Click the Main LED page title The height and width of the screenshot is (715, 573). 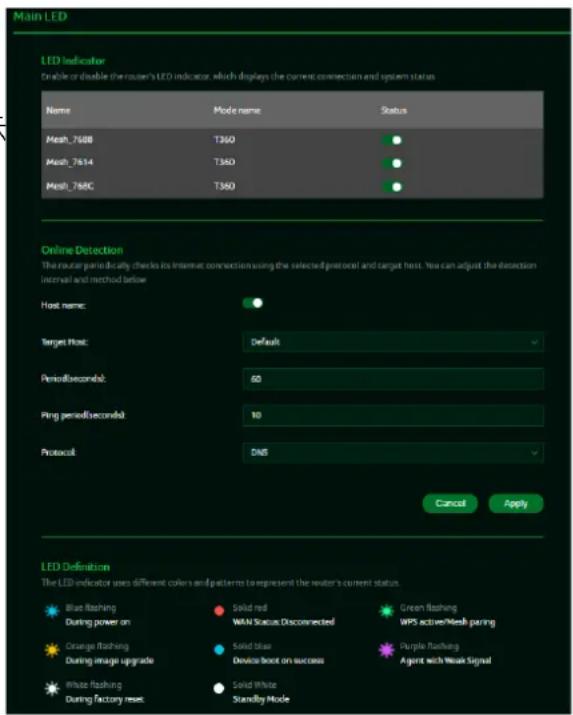(x=40, y=17)
